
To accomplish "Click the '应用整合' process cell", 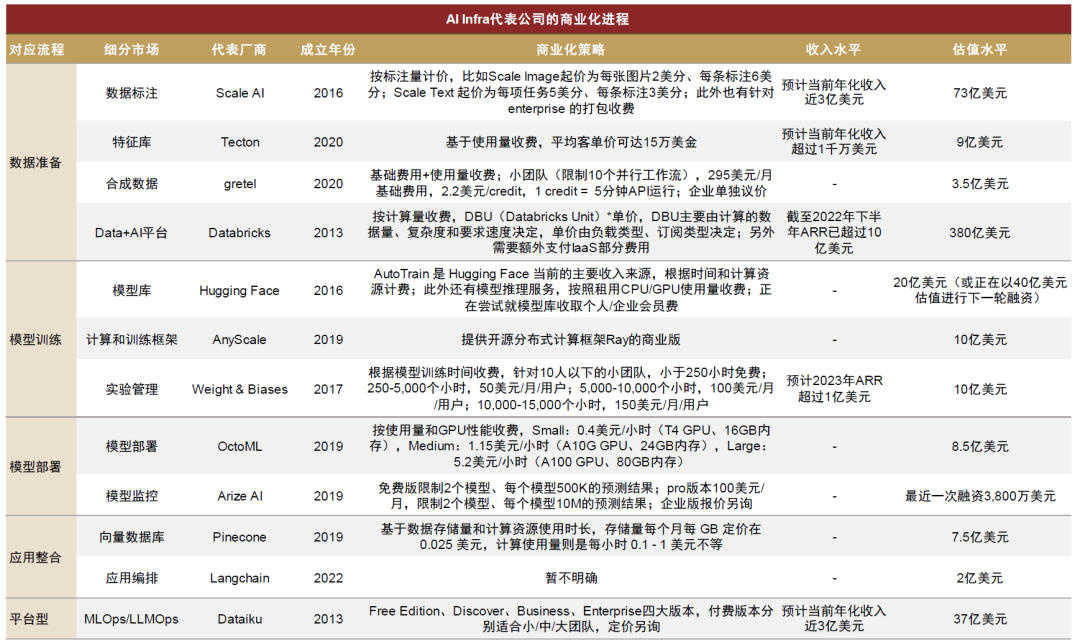I will [36, 557].
